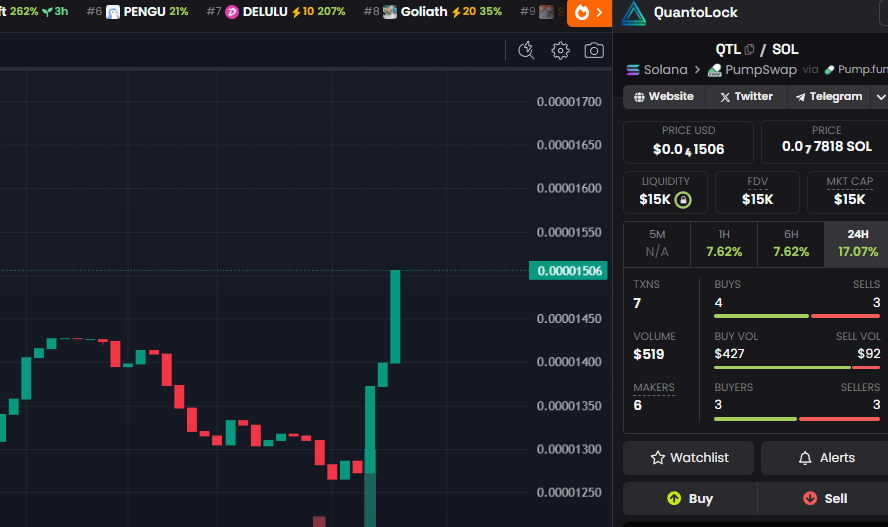Click the PRICE USD box
Image resolution: width=888 pixels, height=527 pixels.
coord(688,142)
